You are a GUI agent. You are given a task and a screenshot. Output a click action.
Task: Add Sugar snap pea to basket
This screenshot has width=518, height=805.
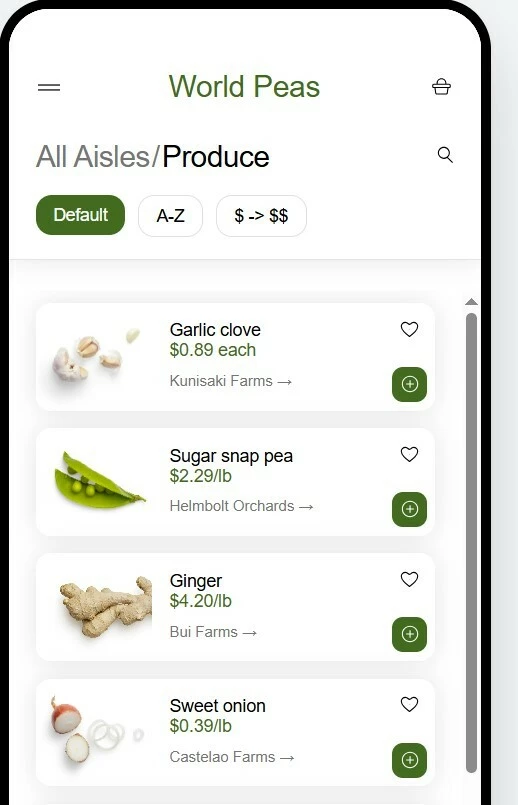tap(409, 509)
